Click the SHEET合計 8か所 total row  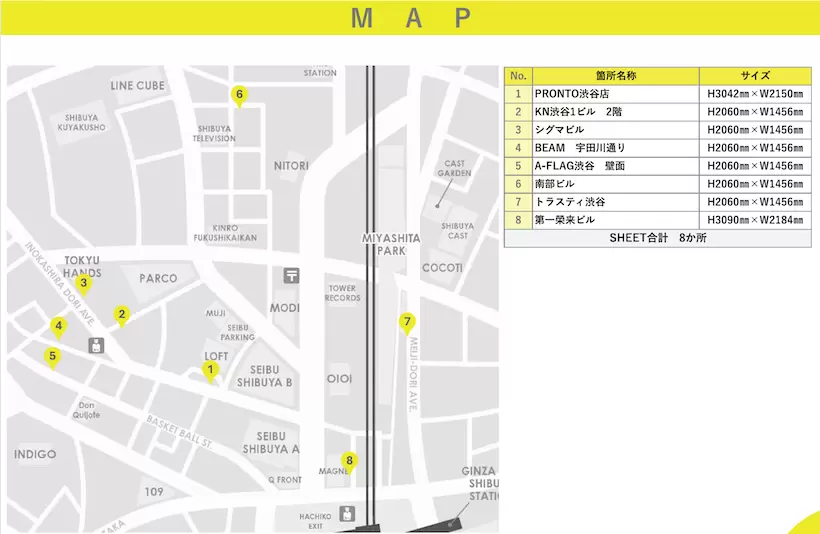pyautogui.click(x=657, y=238)
